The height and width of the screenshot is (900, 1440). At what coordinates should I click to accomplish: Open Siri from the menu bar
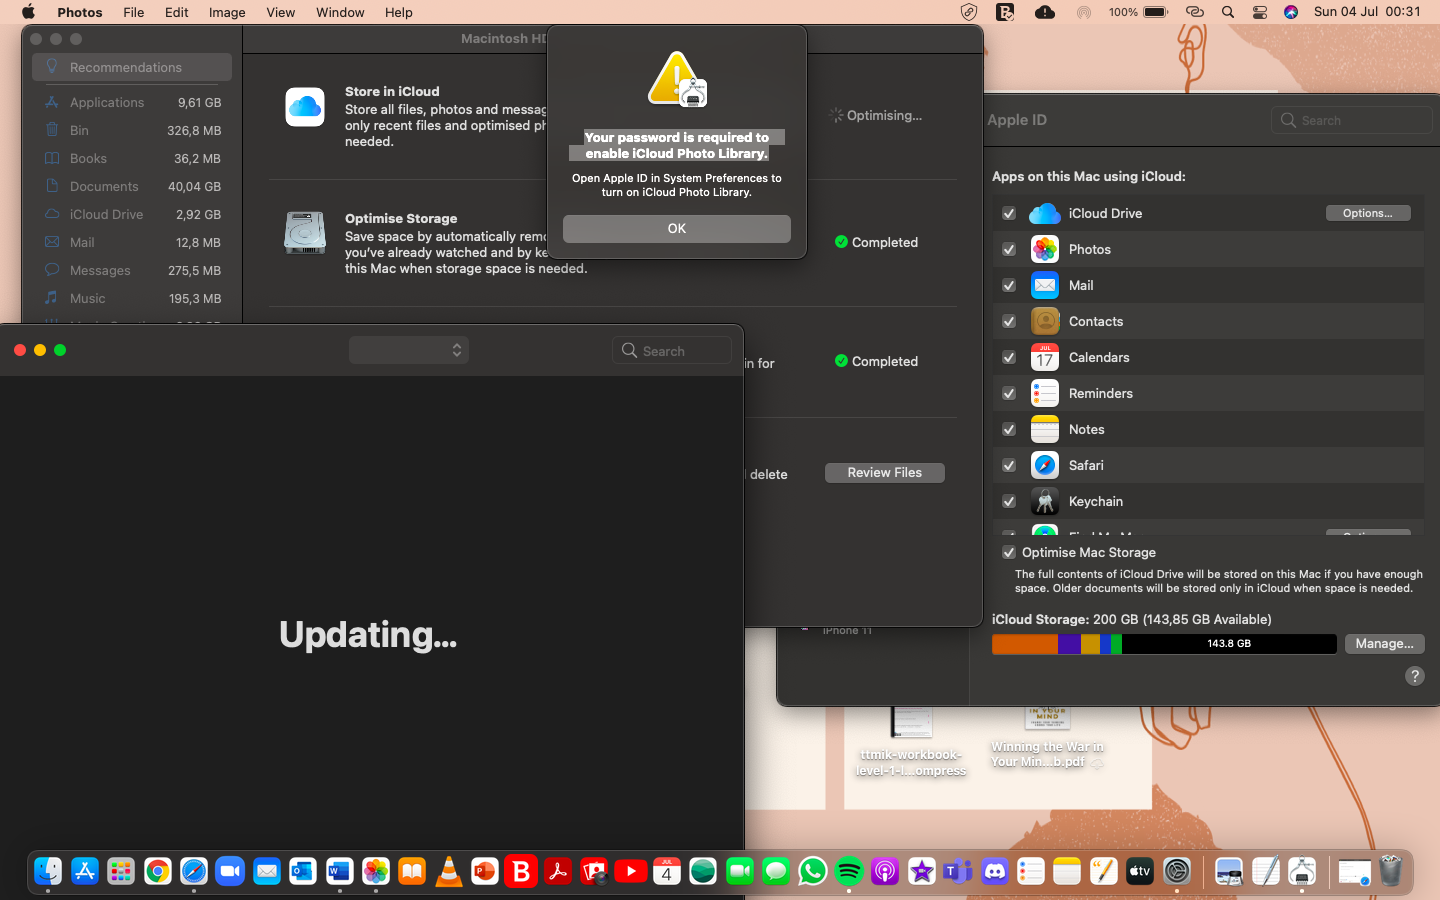pyautogui.click(x=1291, y=12)
